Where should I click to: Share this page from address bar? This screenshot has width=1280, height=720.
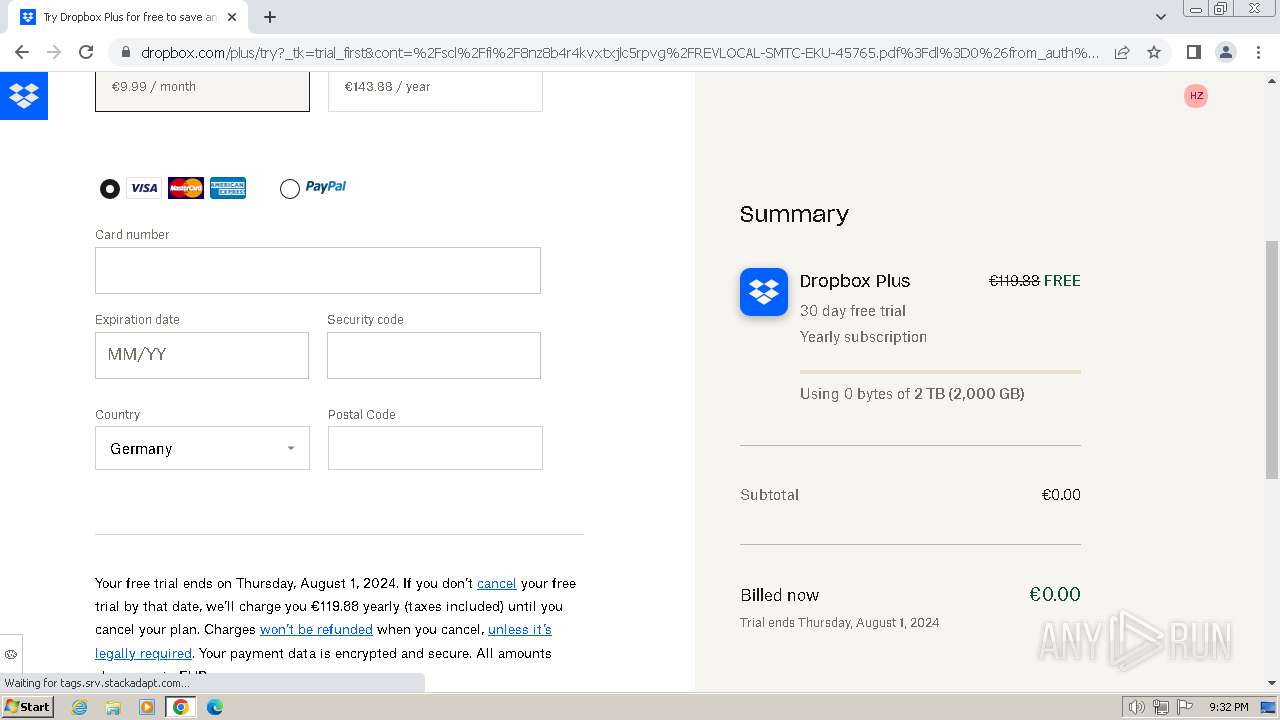click(x=1122, y=52)
